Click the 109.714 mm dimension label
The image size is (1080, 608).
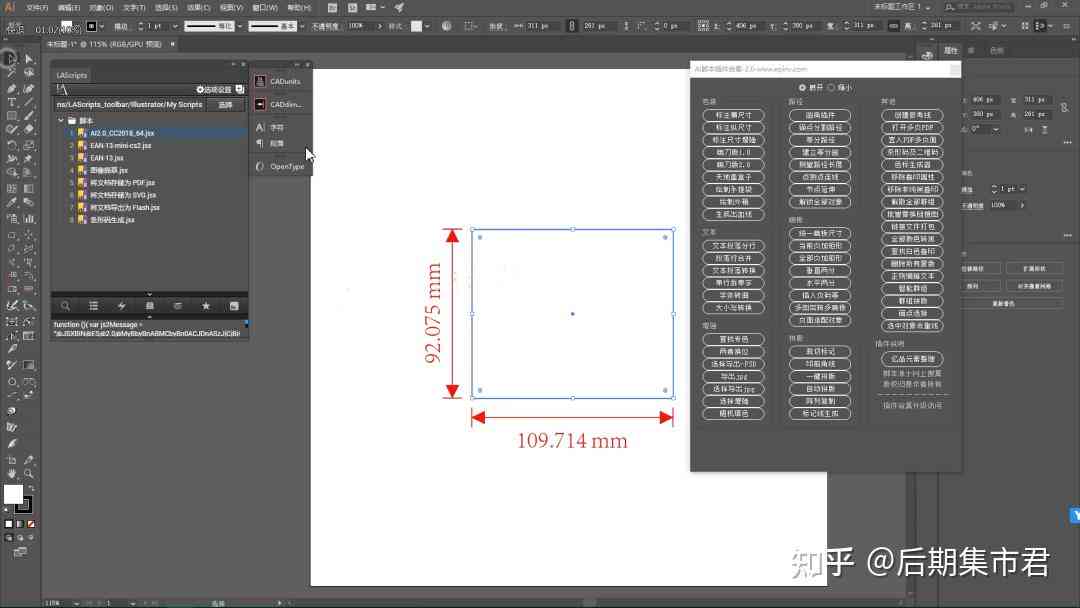(572, 441)
